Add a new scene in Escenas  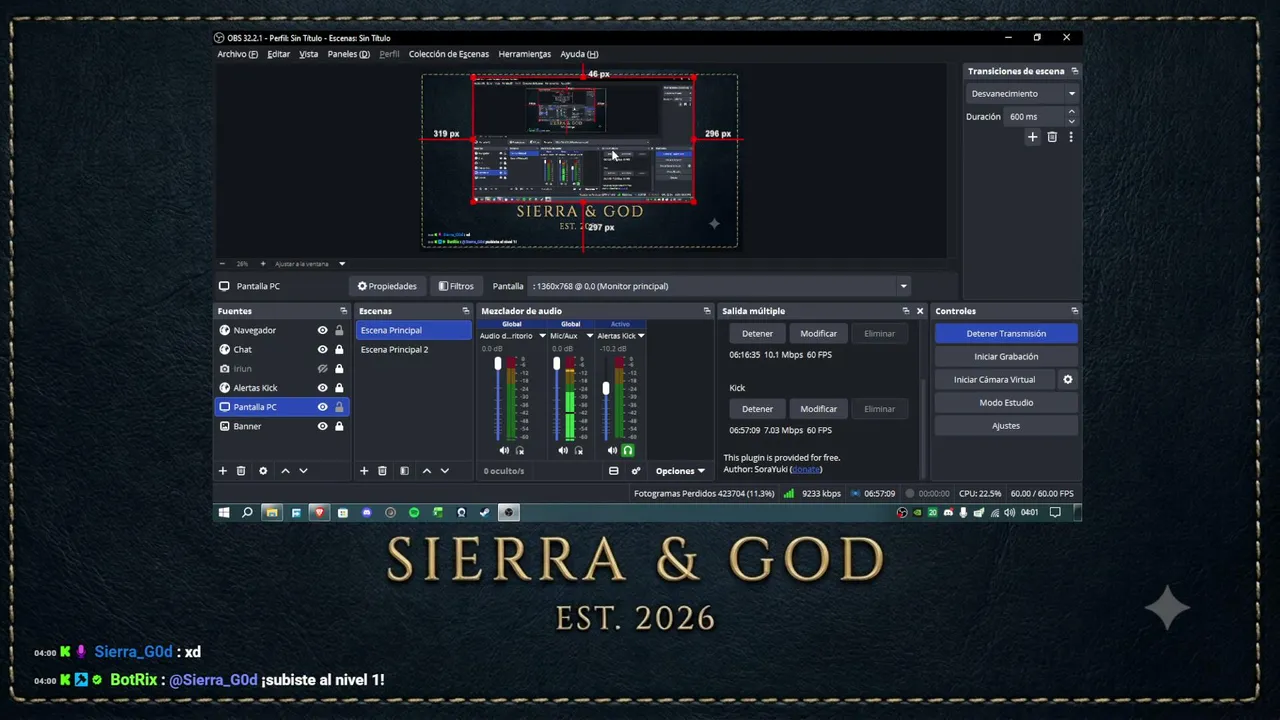364,471
